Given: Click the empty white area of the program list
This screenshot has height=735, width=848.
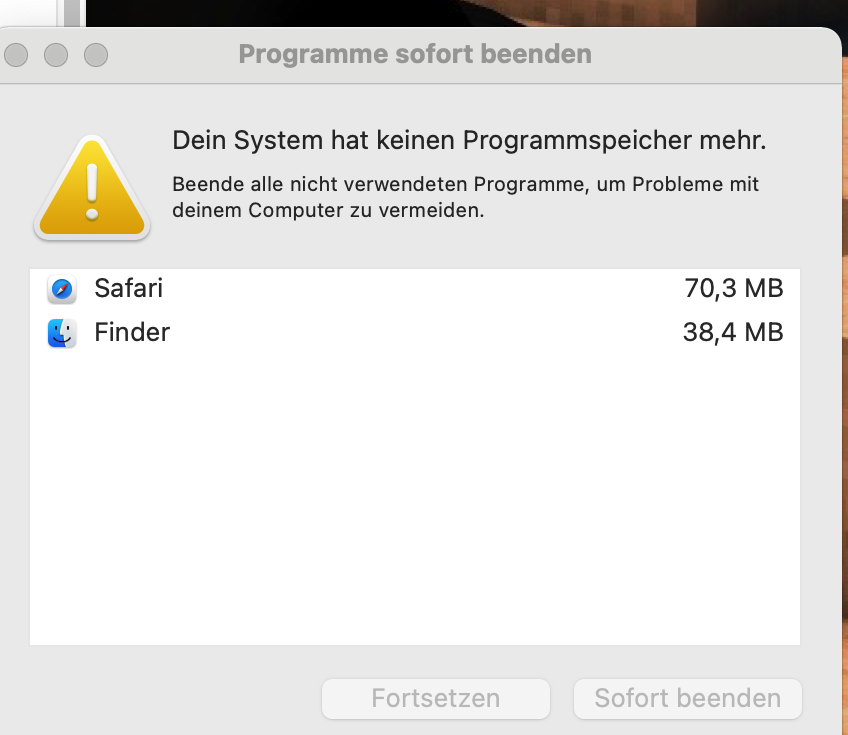Looking at the screenshot, I should click(x=415, y=500).
